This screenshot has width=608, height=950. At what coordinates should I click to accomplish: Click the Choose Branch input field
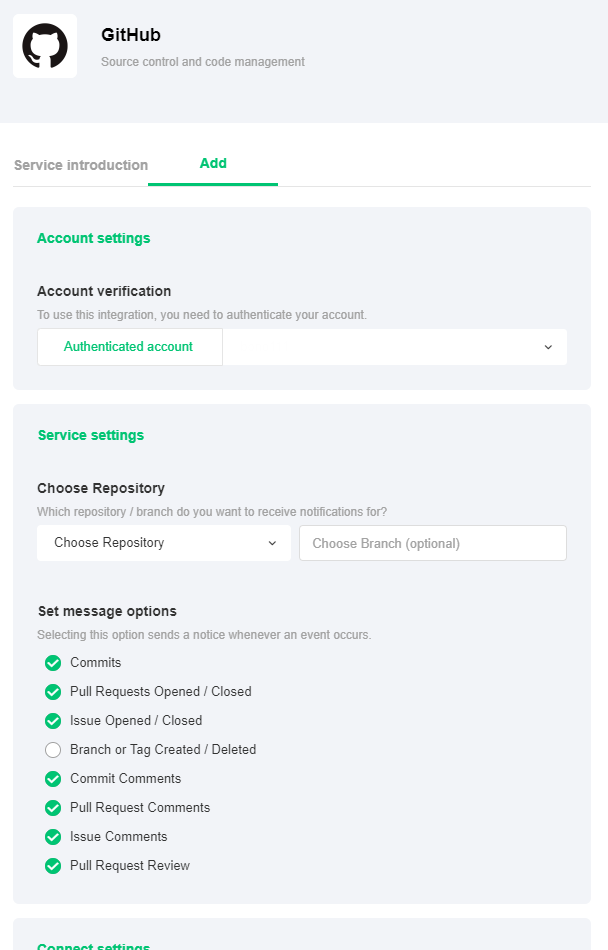coord(432,543)
